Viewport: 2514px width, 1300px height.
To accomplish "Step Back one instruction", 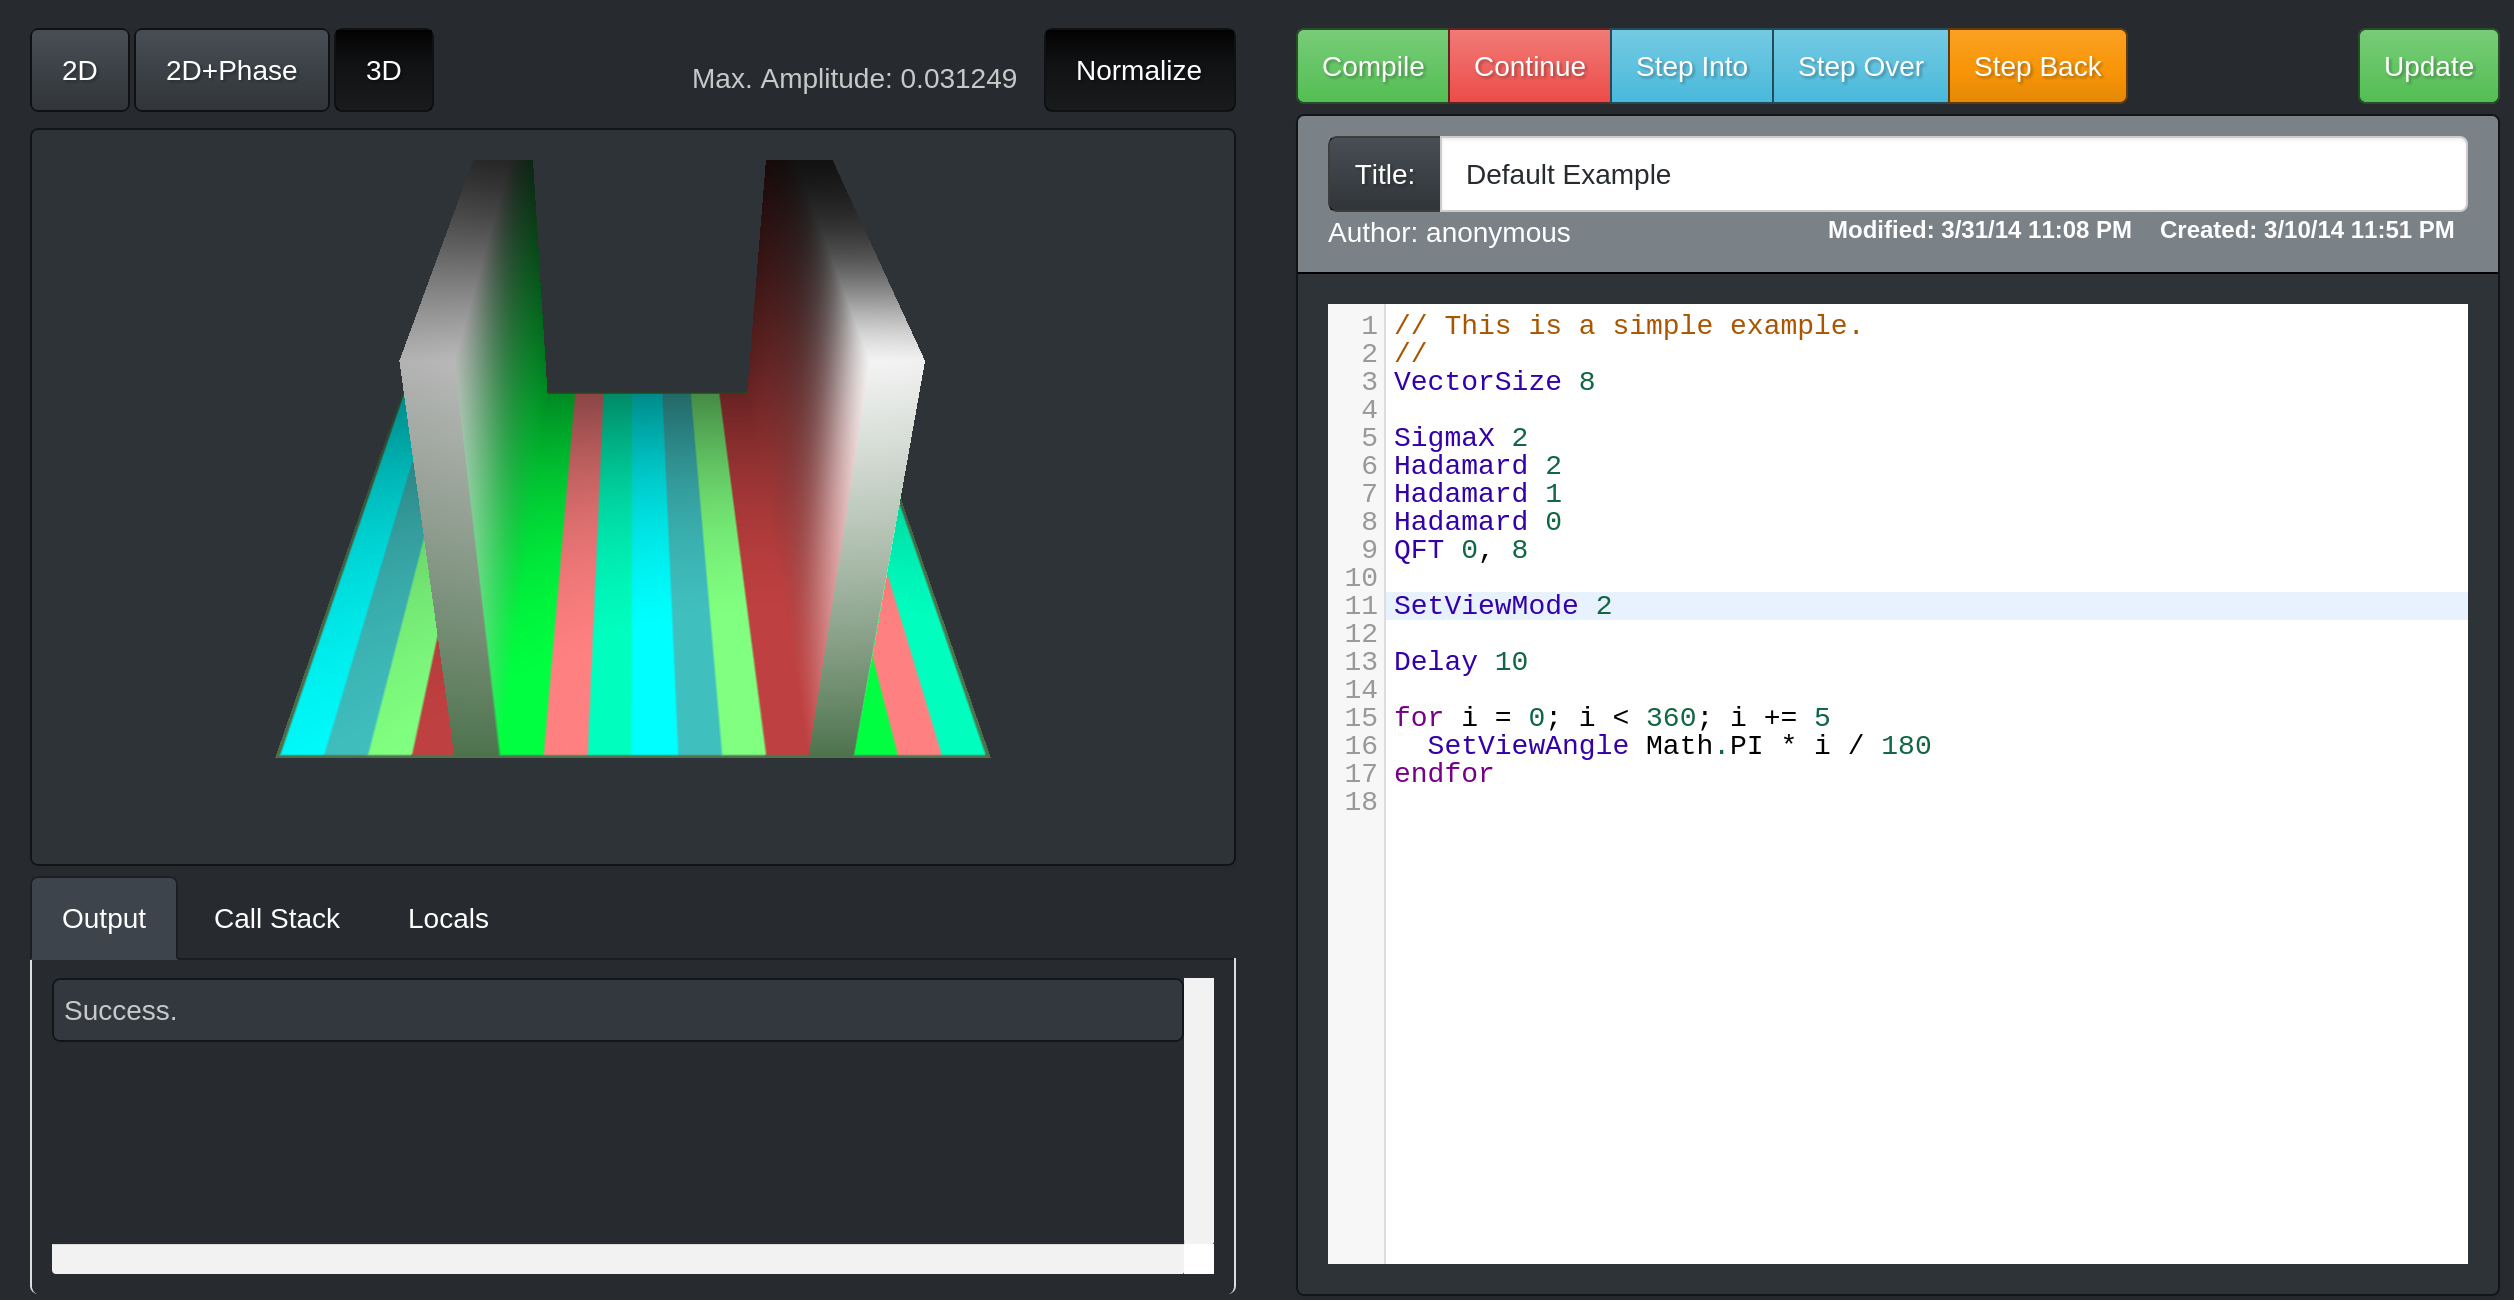I will click(2037, 66).
